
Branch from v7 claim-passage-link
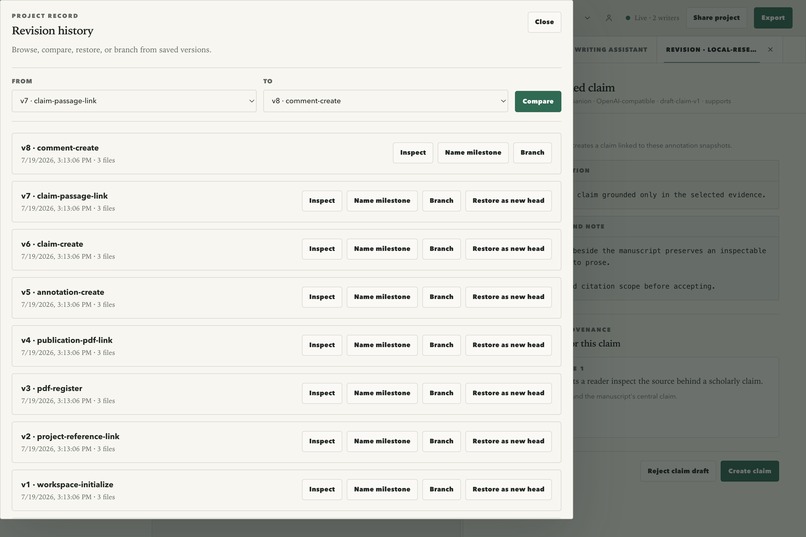point(441,201)
